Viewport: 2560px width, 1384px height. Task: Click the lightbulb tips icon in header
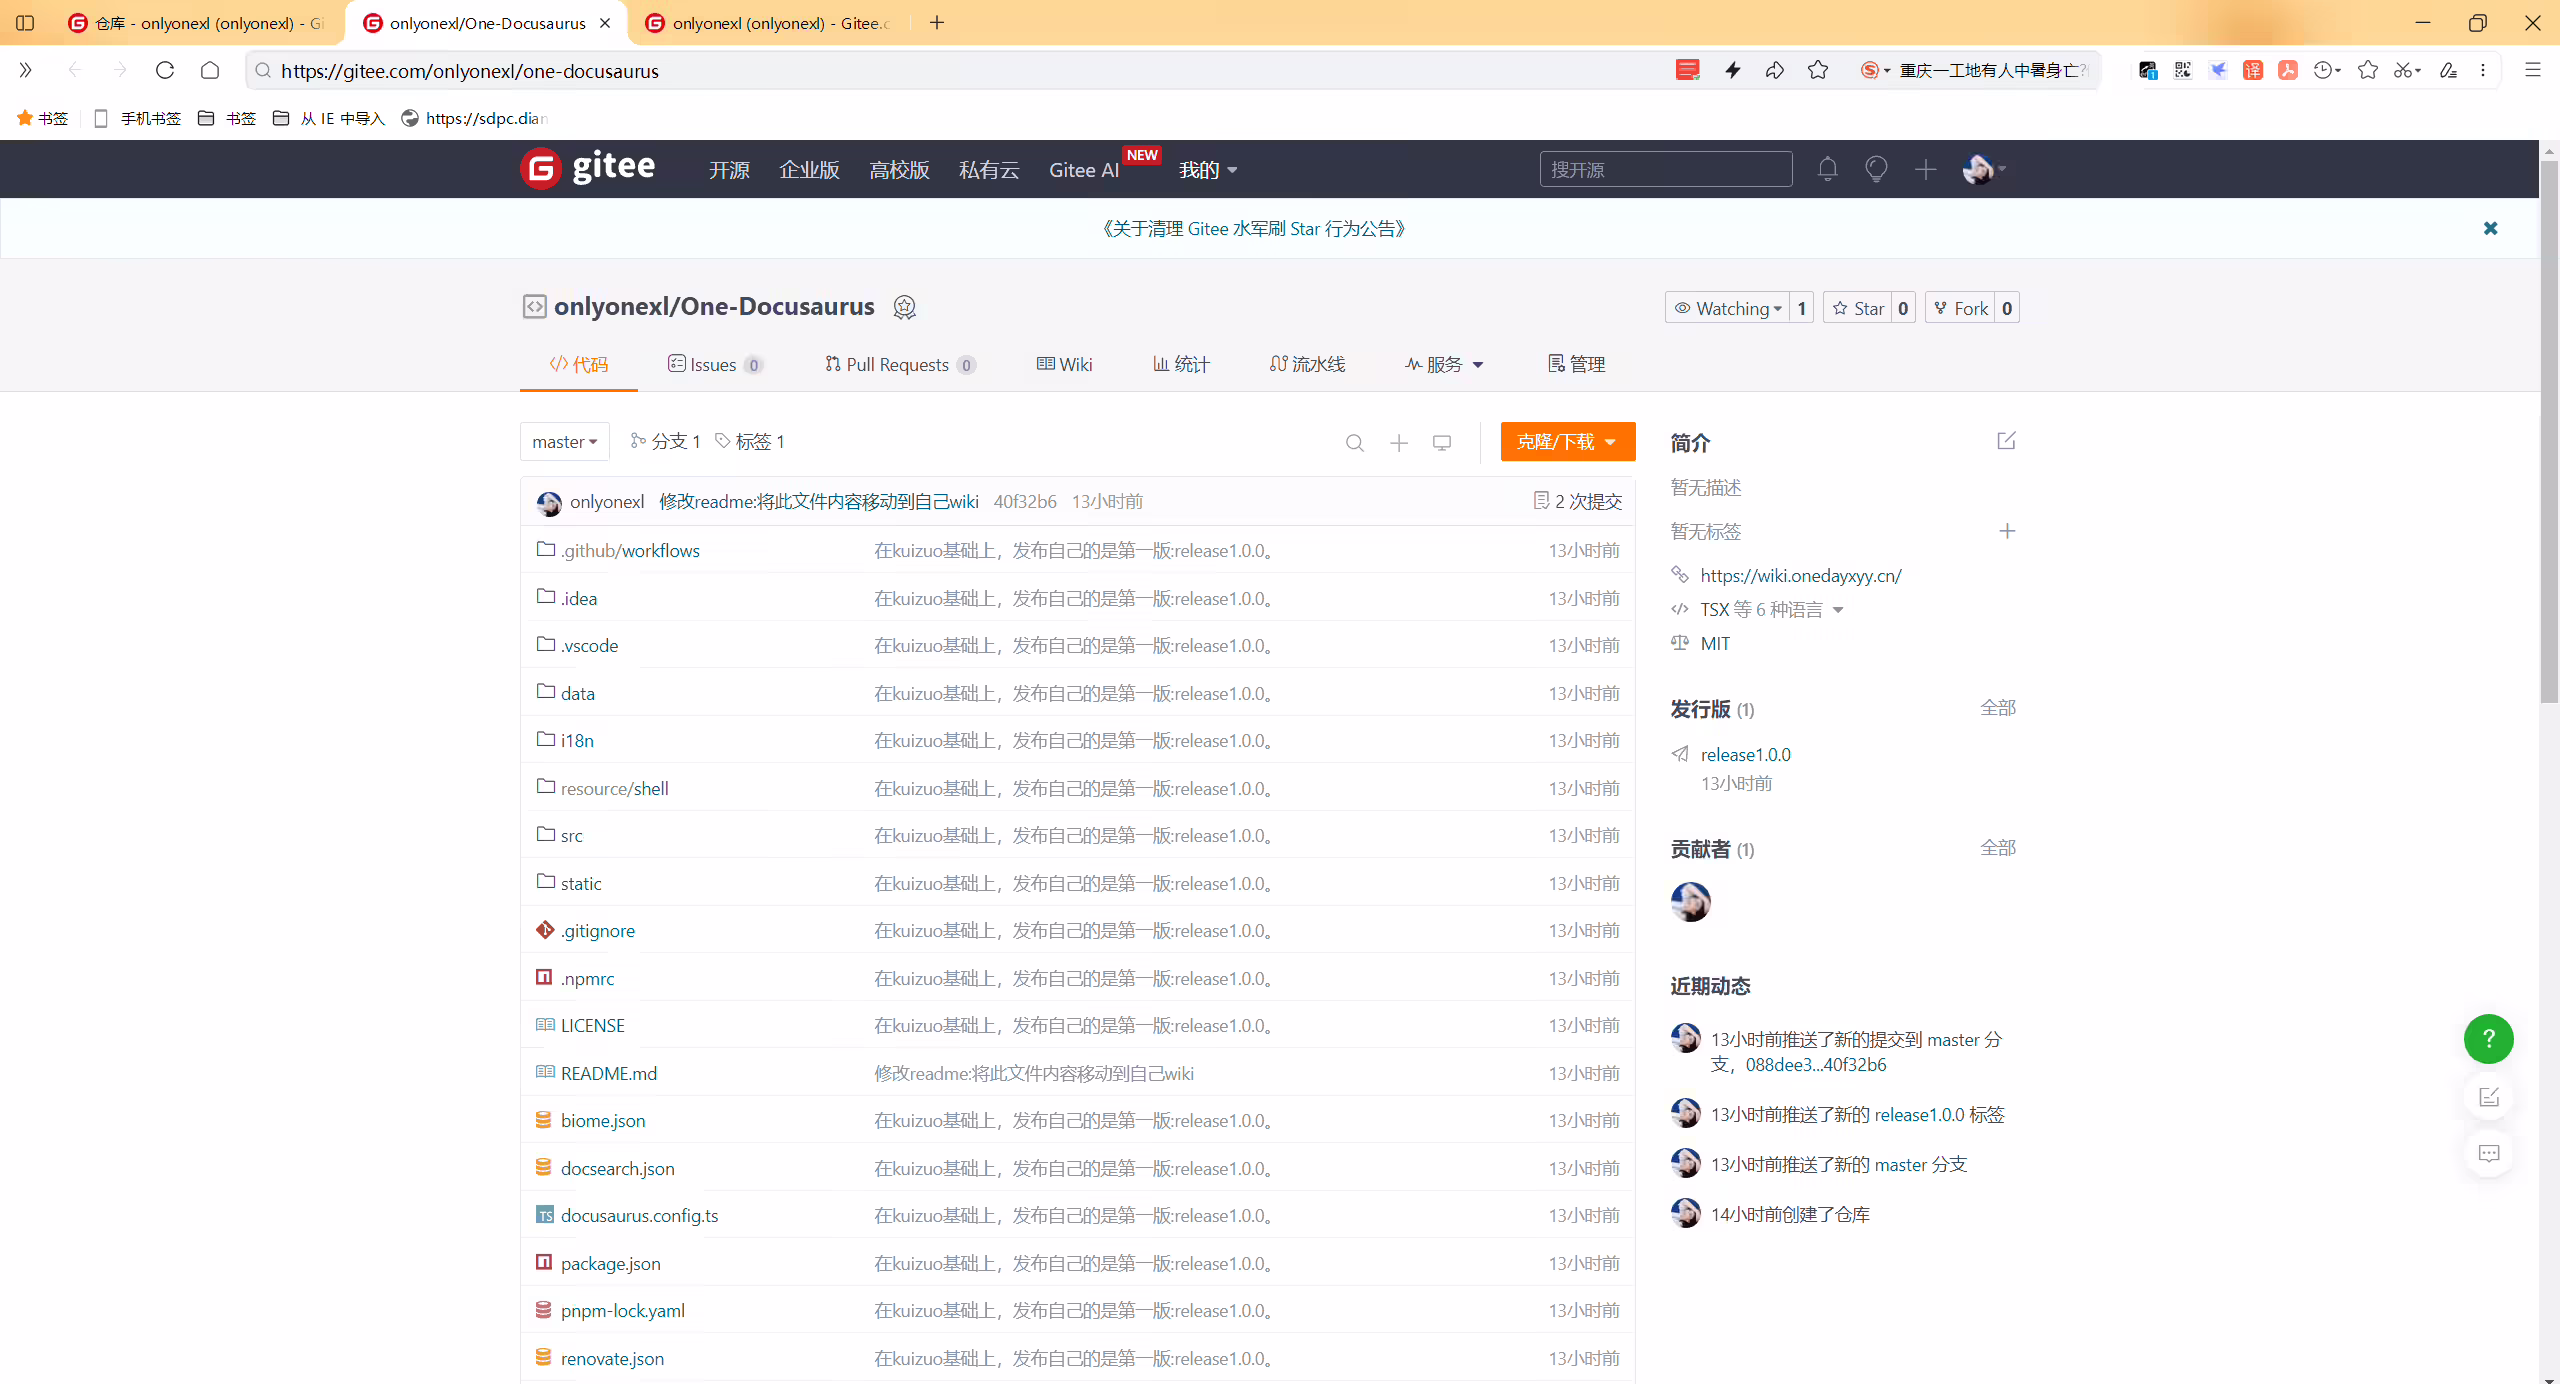tap(1876, 169)
